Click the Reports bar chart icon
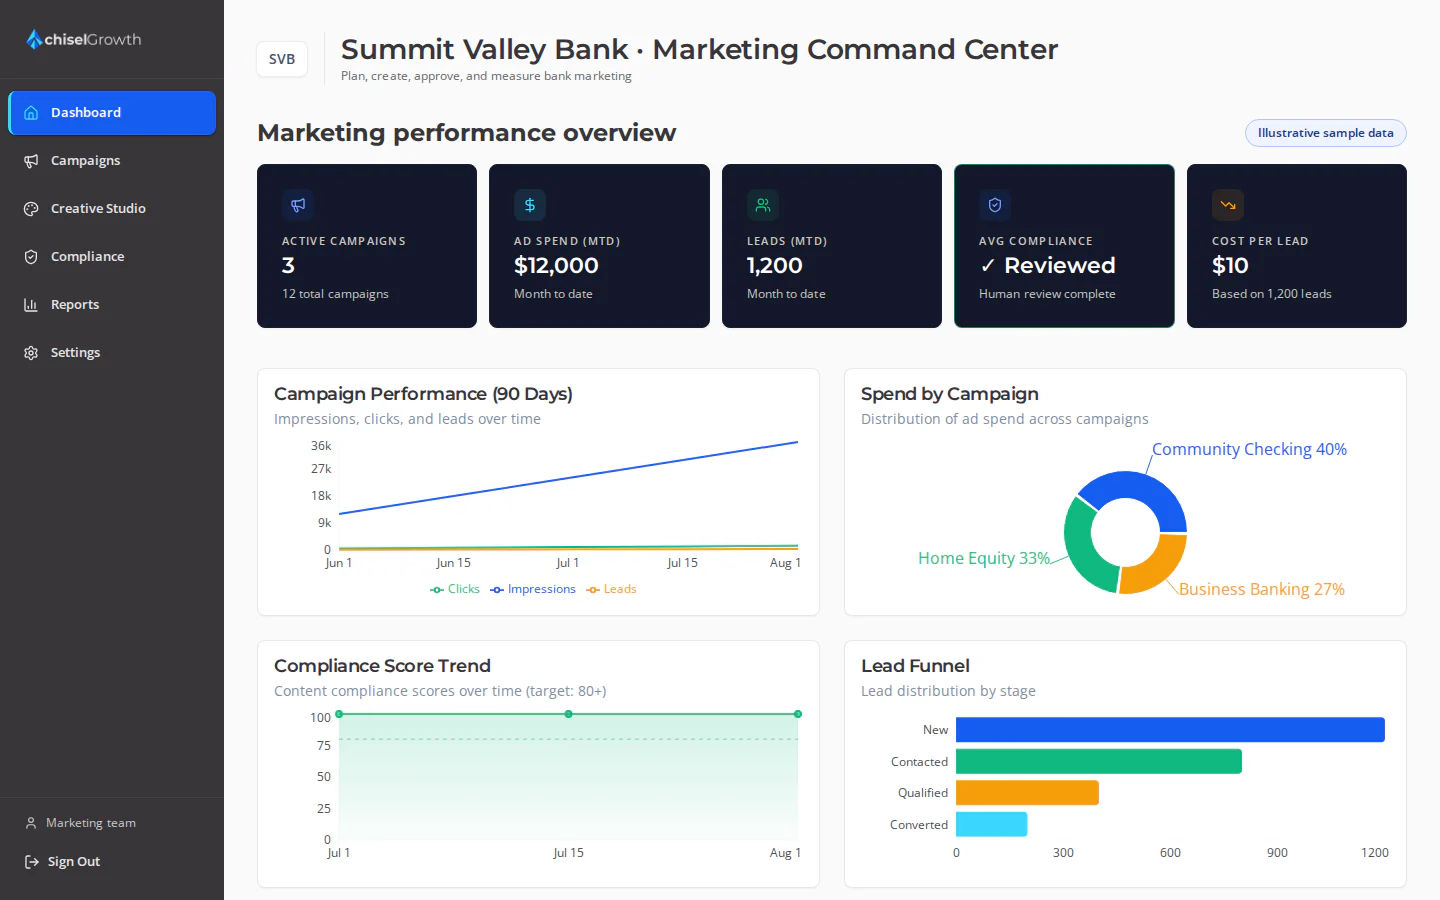1440x900 pixels. coord(31,305)
